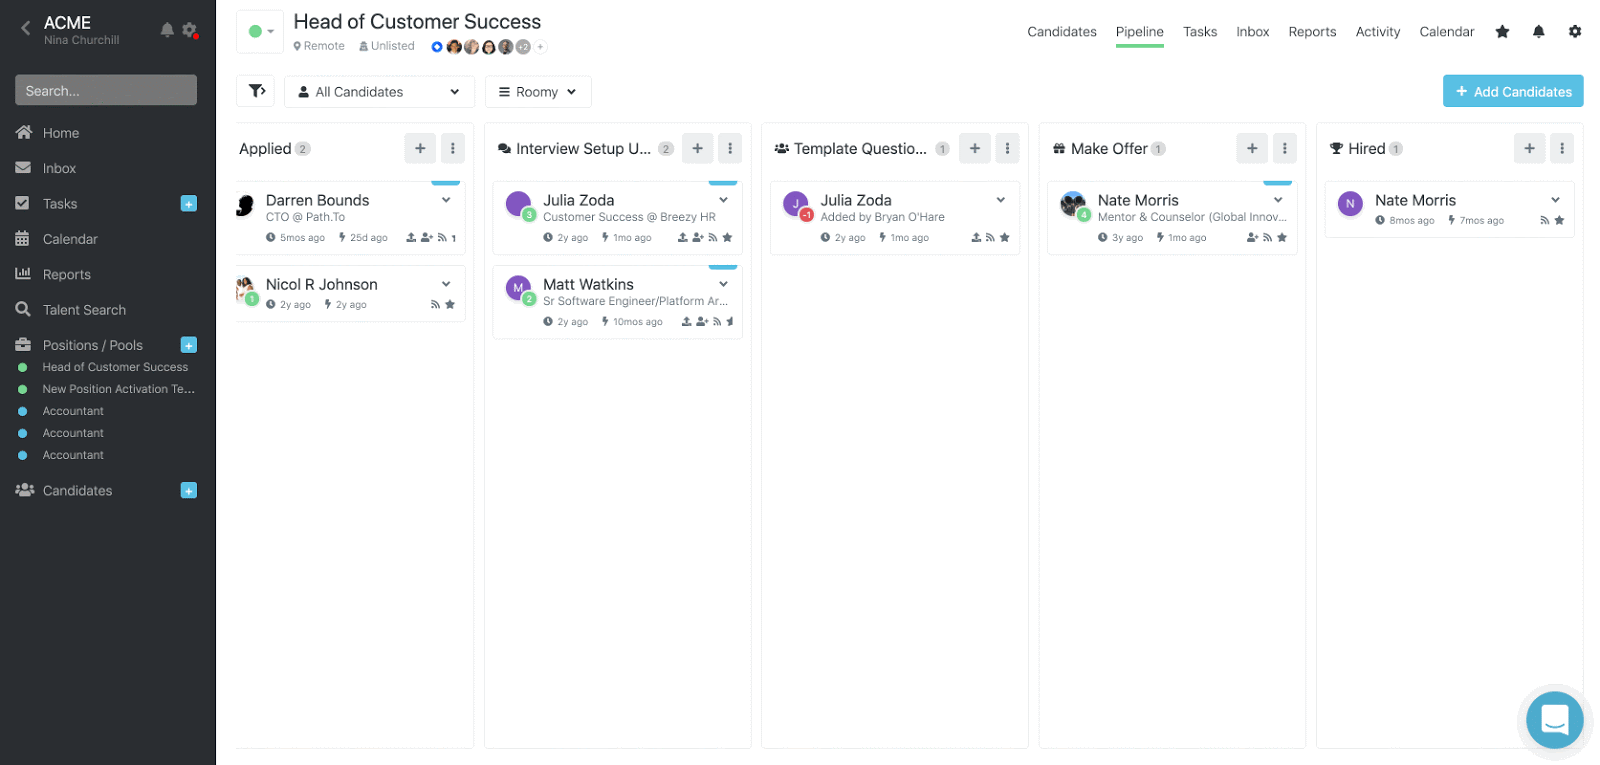Click the back arrow next to ACME
Image resolution: width=1600 pixels, height=765 pixels.
[26, 29]
